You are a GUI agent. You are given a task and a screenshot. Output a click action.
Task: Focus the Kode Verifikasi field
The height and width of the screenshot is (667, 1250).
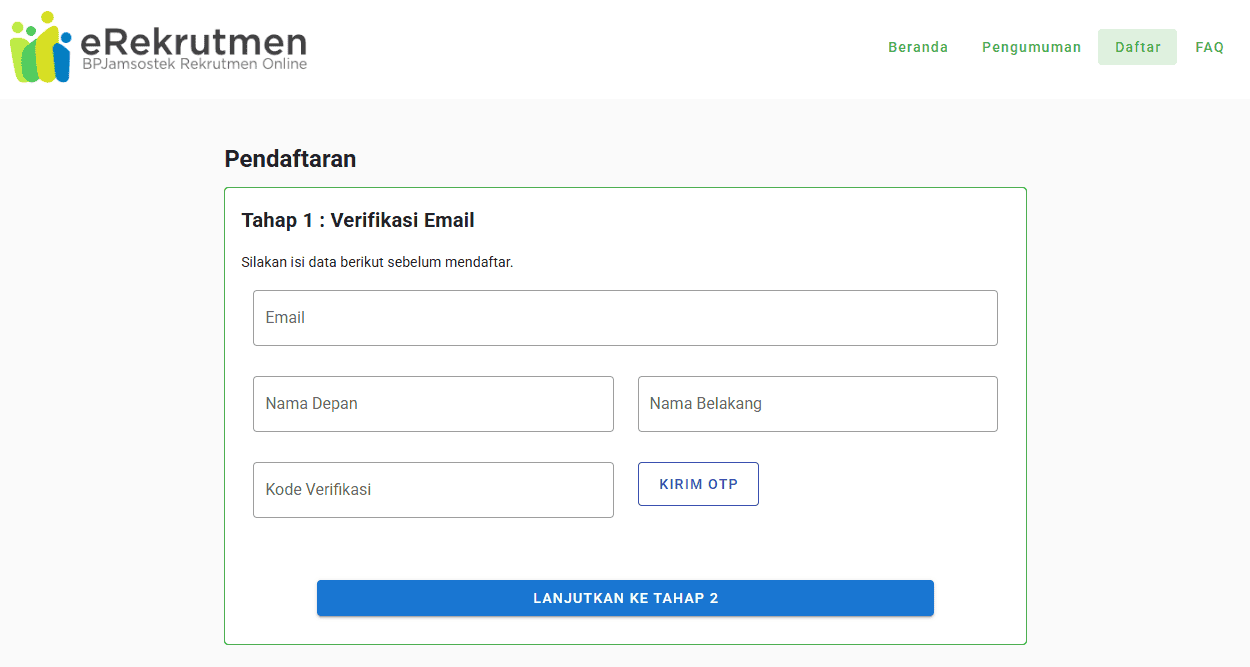pos(433,490)
